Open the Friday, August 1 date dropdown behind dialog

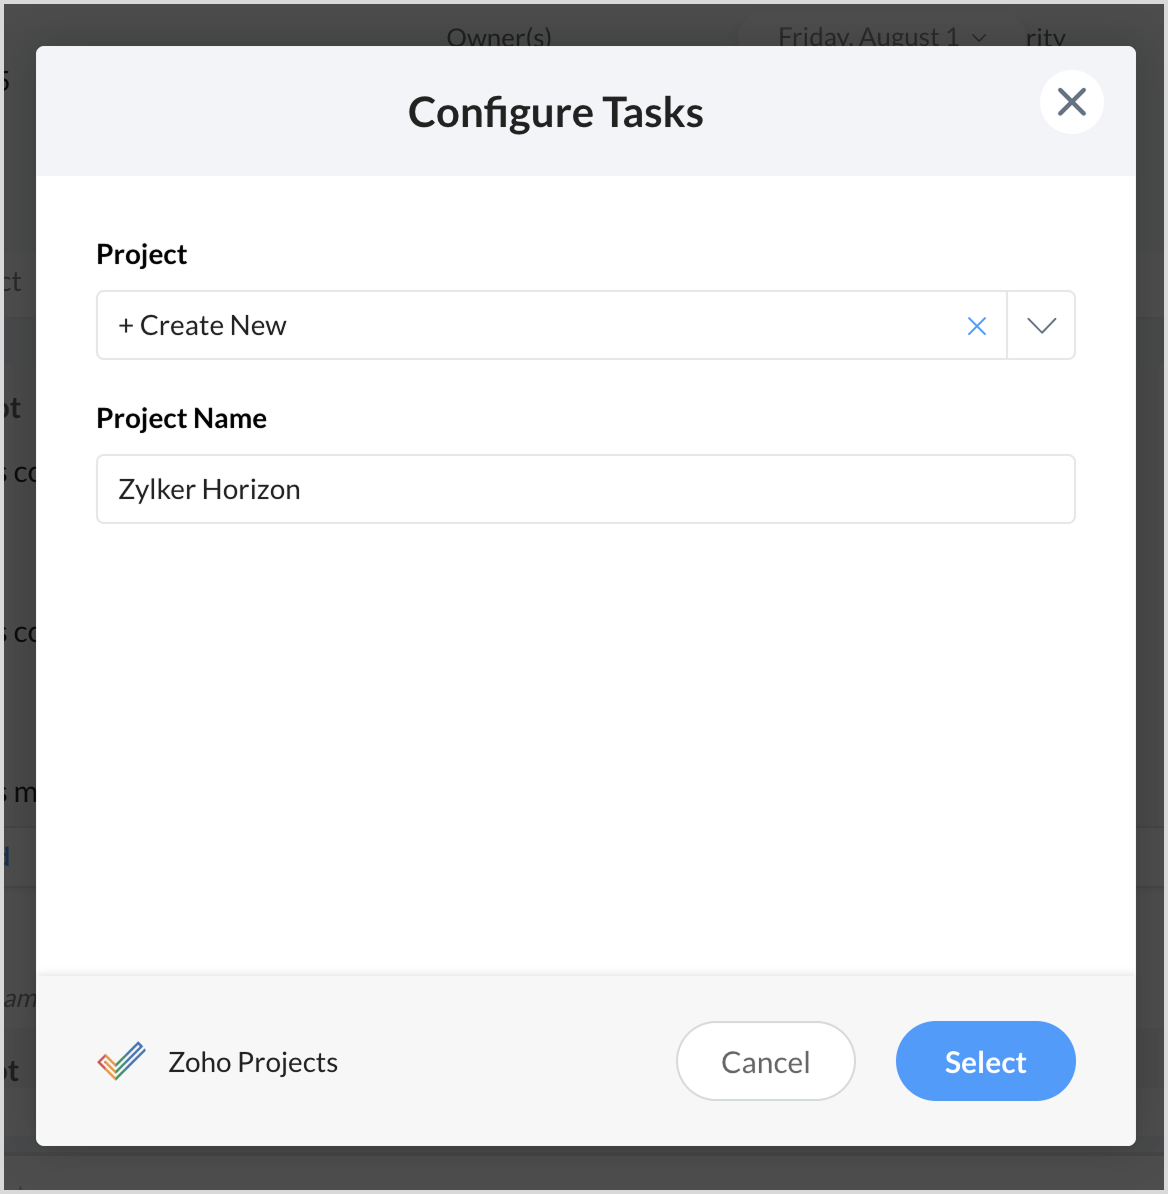pos(882,37)
